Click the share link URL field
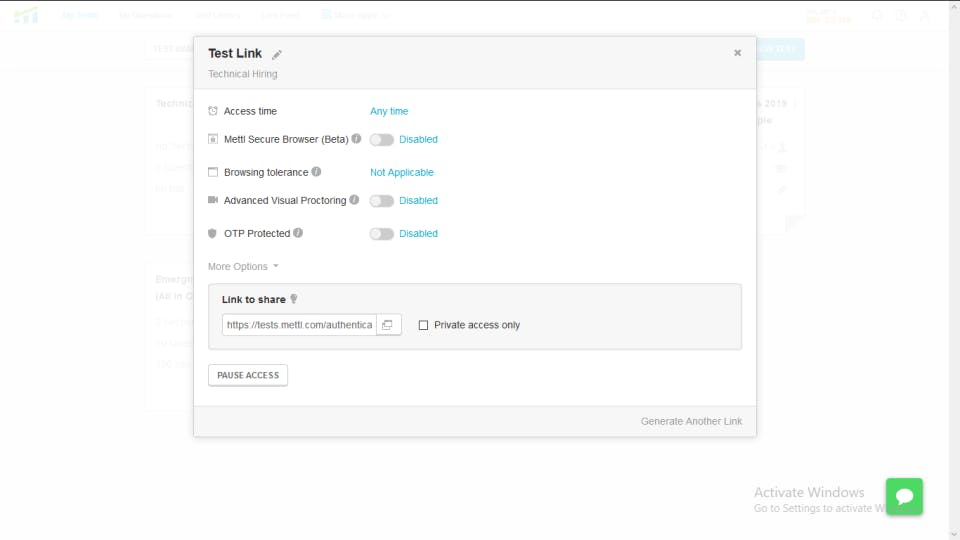960x540 pixels. [299, 324]
